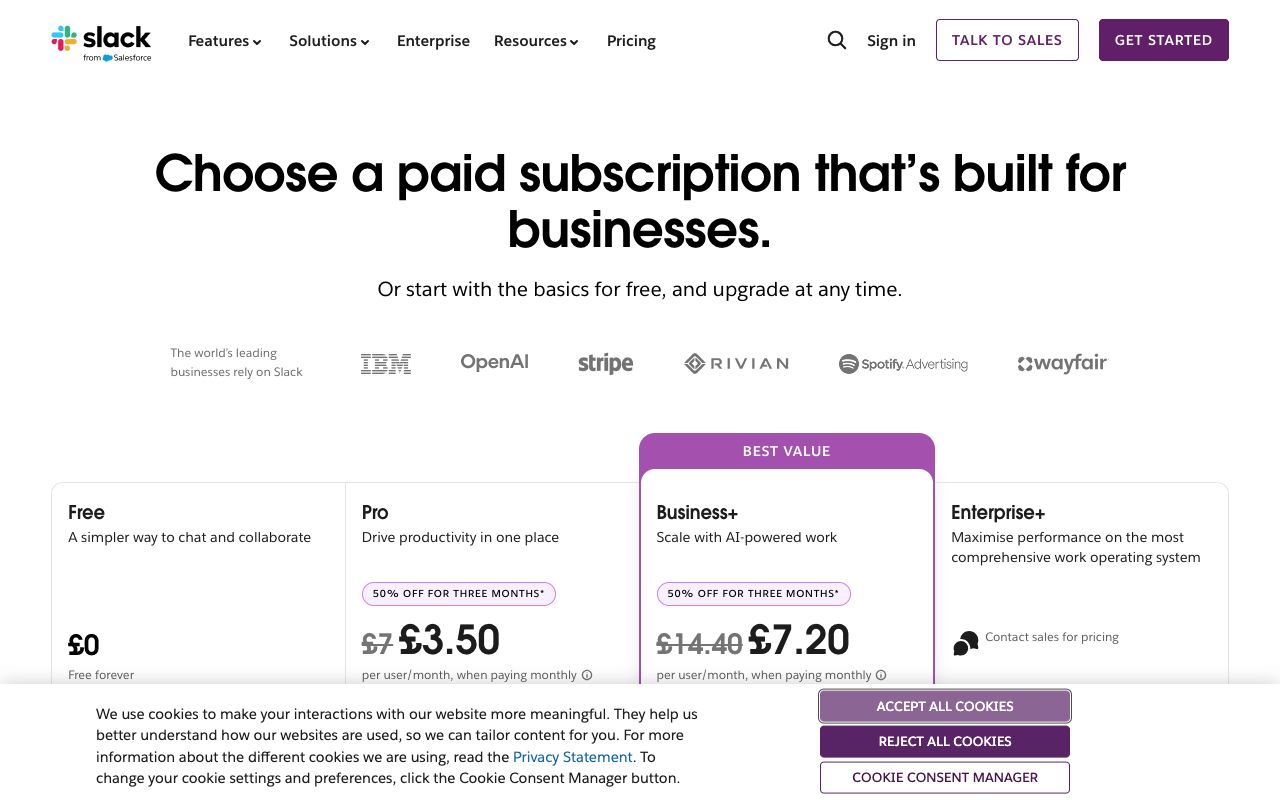Expand the Features dropdown menu
The image size is (1280, 800).
pos(225,41)
